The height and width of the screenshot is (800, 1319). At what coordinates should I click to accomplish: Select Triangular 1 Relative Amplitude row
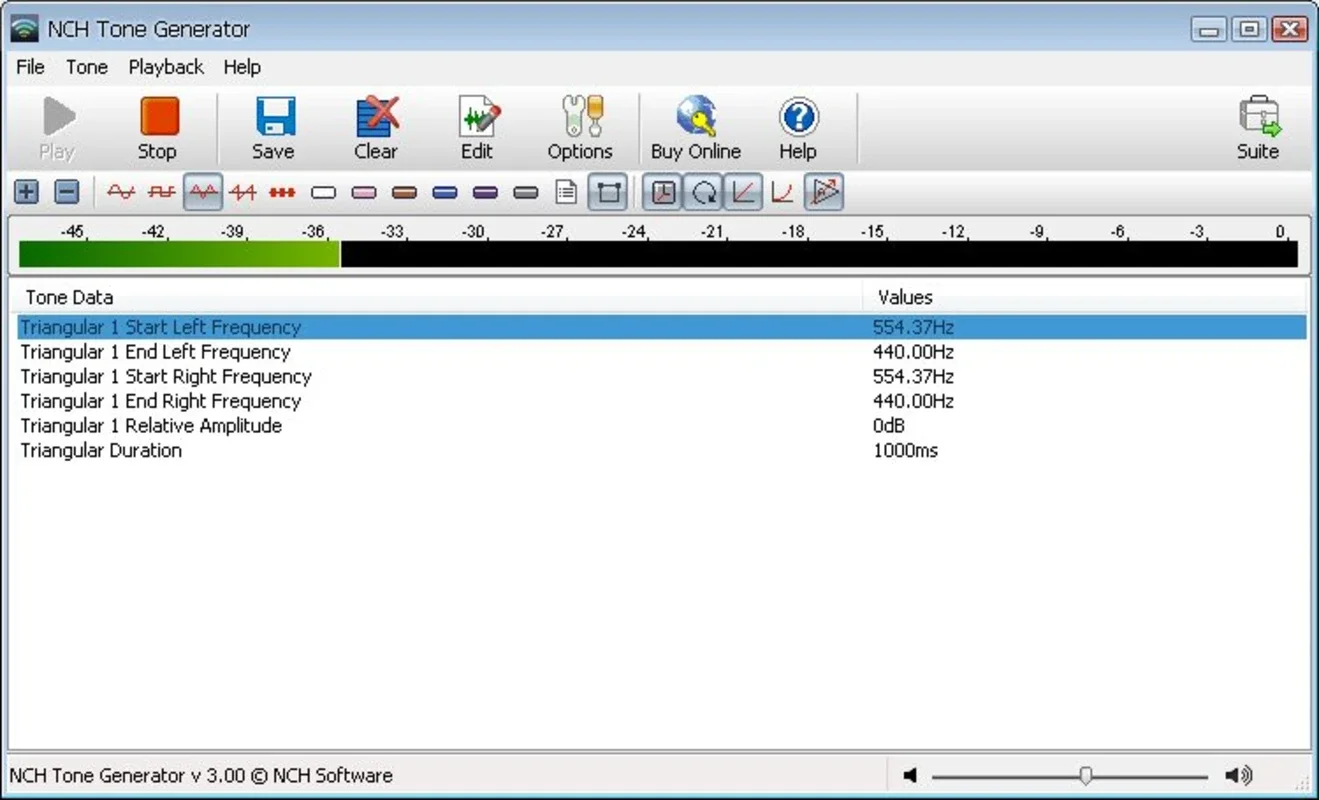[662, 425]
